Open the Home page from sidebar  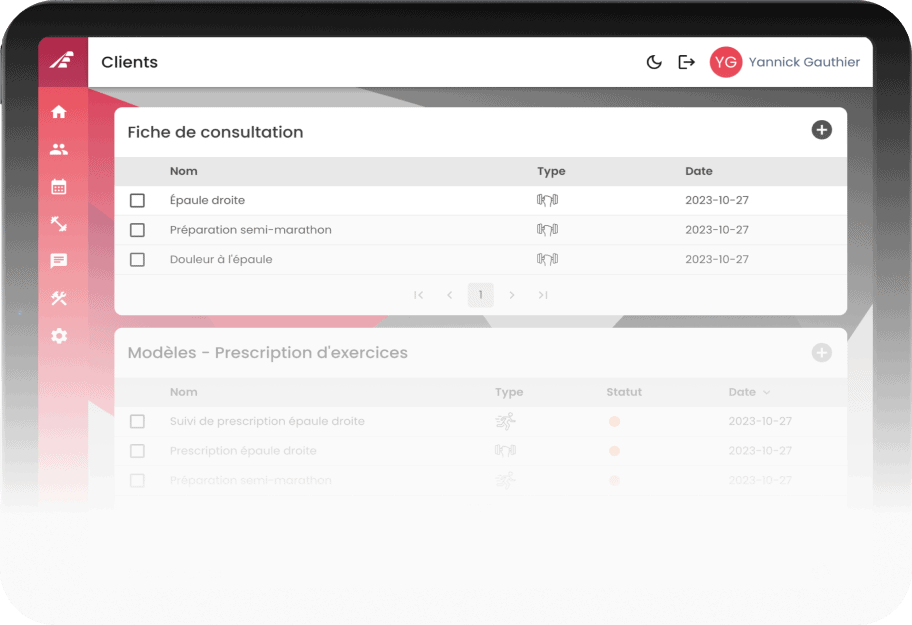pyautogui.click(x=59, y=112)
